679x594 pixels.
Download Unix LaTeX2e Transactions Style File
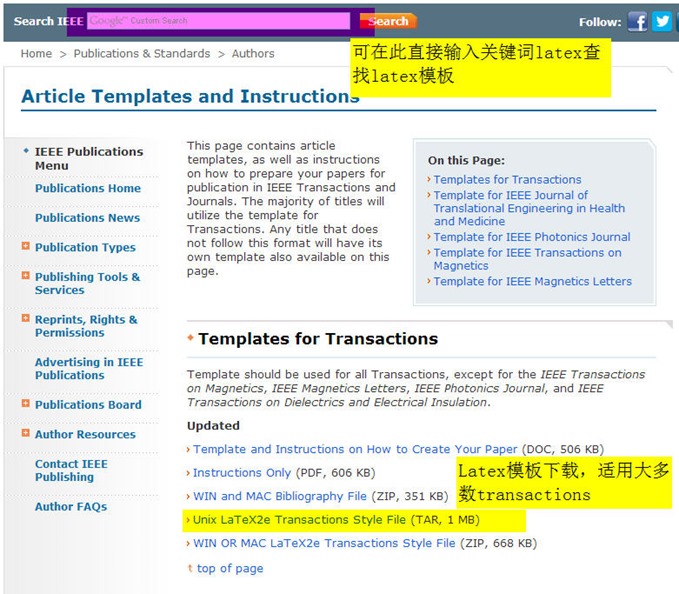point(299,520)
